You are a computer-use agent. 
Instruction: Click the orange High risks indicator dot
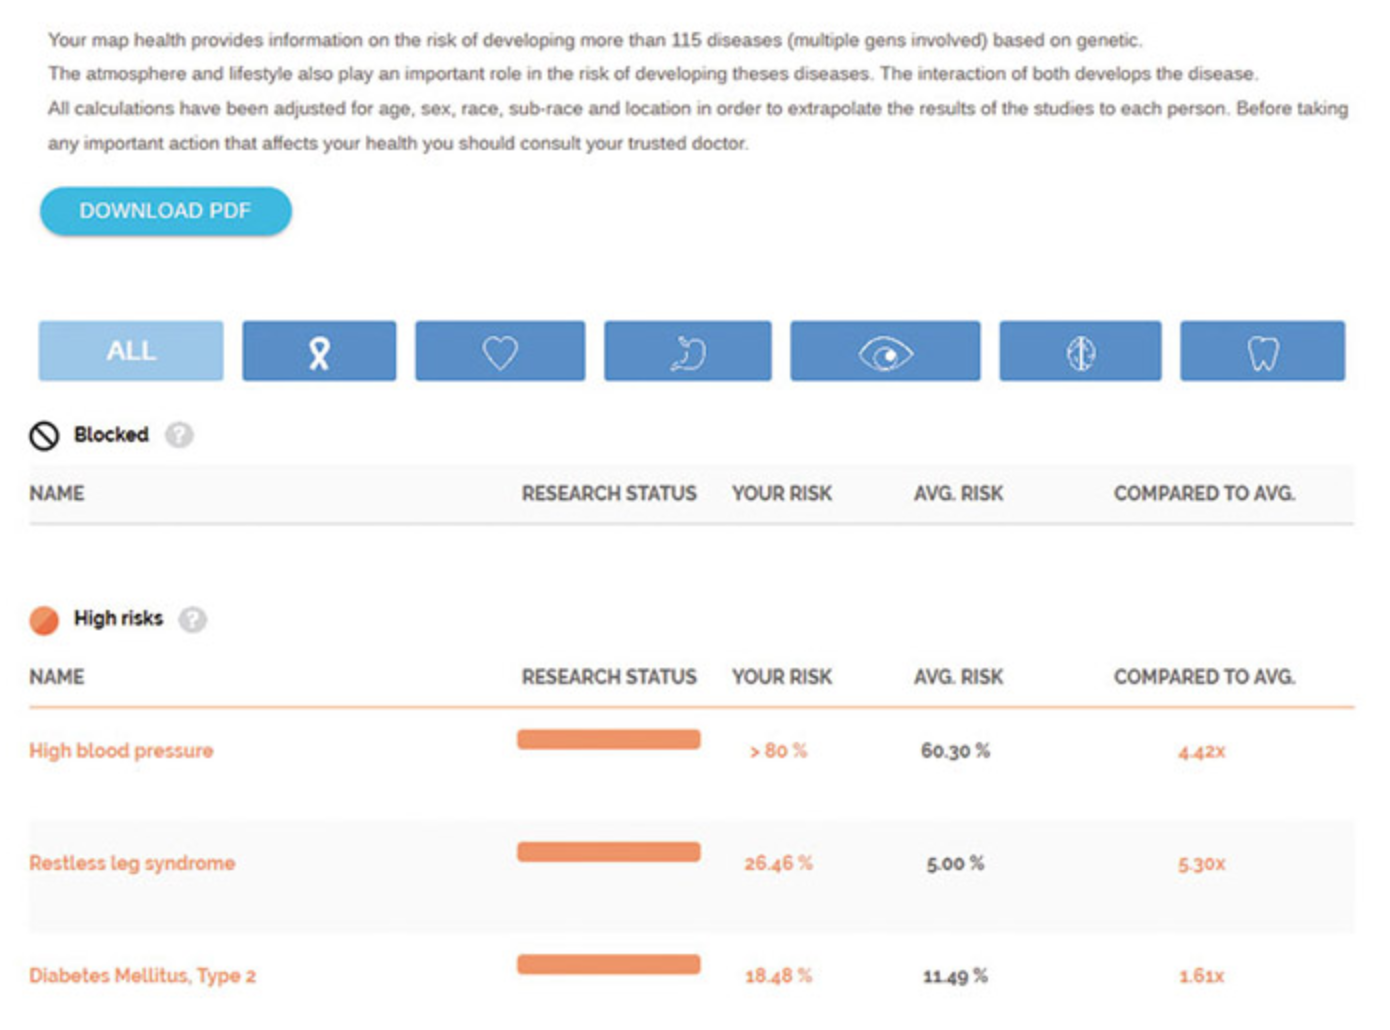coord(44,620)
